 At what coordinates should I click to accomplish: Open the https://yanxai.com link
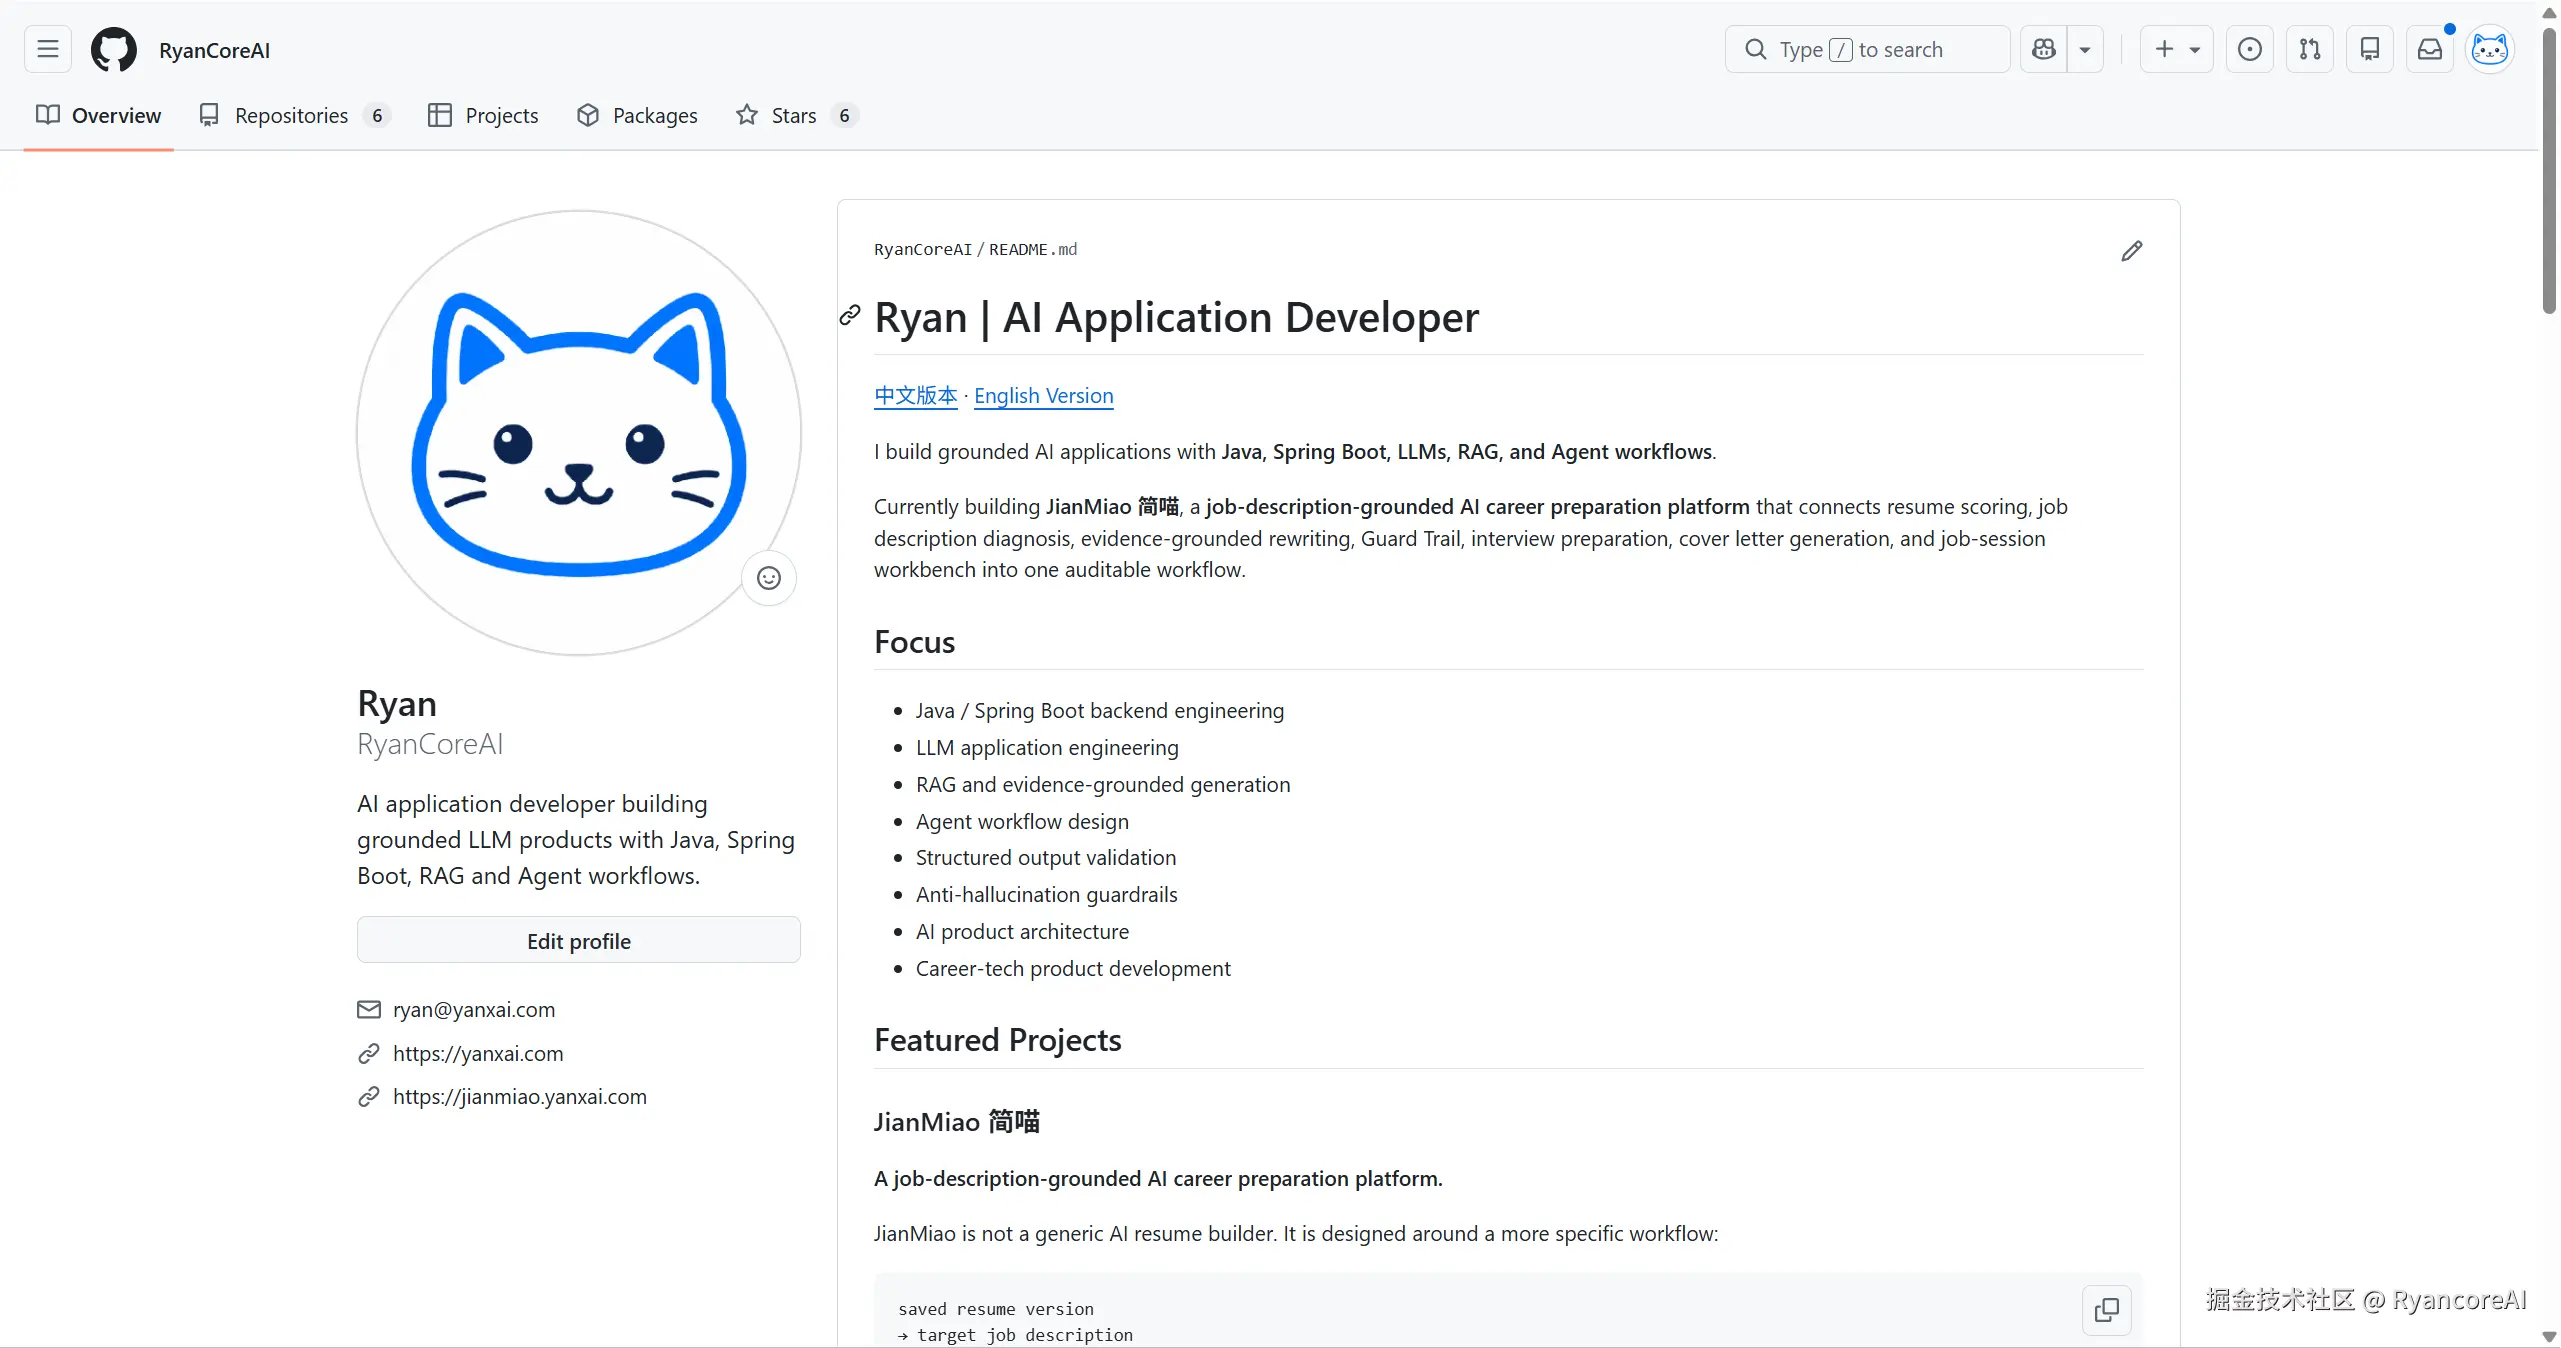478,1054
